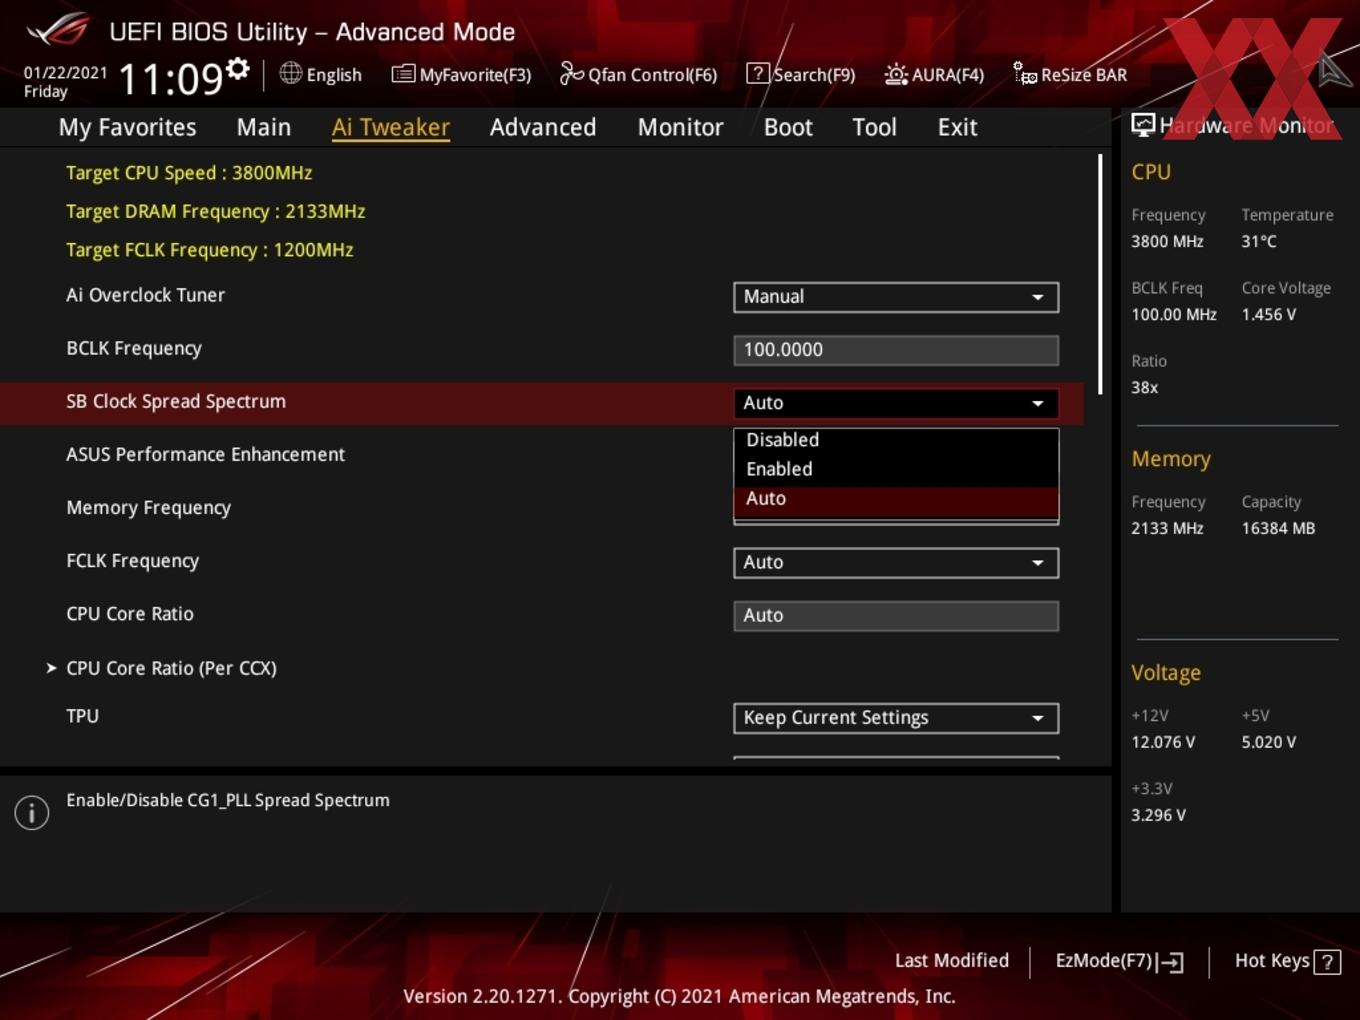
Task: Open Hot Keys help
Action: [1287, 961]
